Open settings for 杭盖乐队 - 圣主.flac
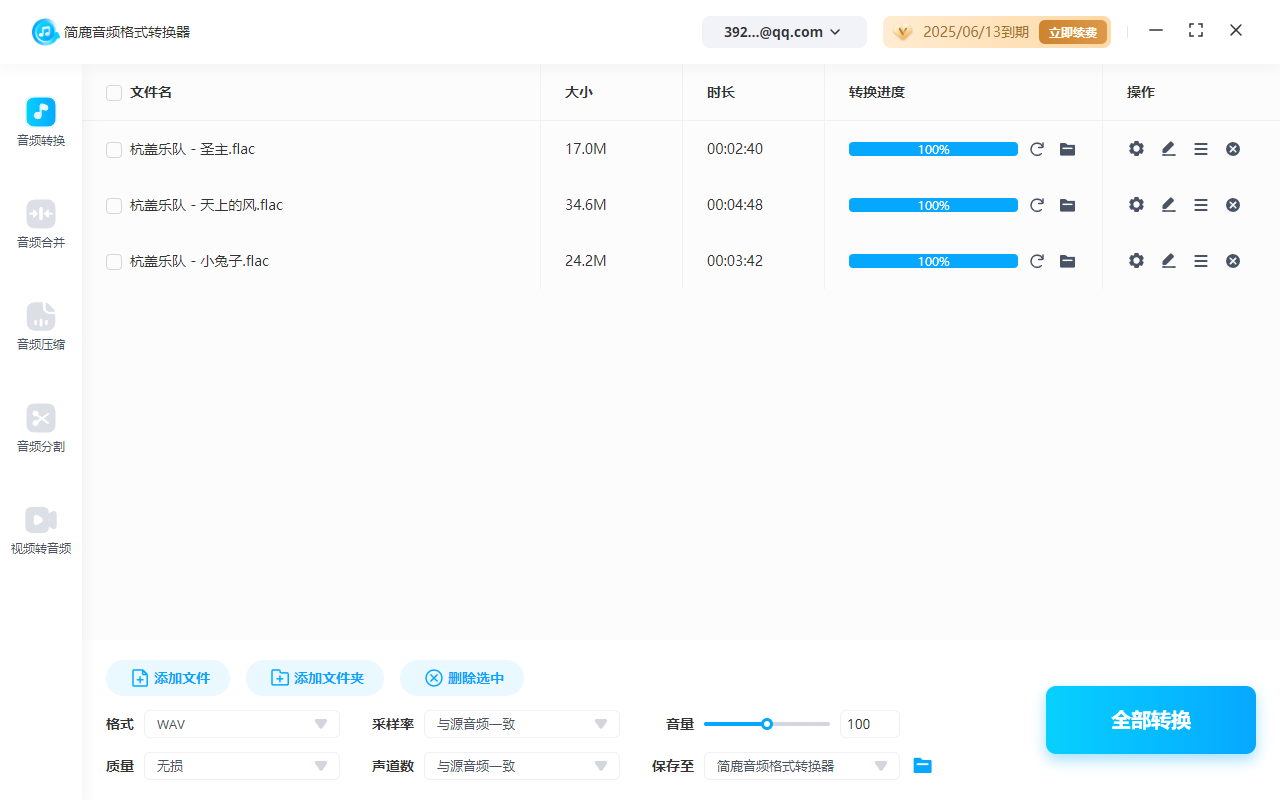This screenshot has height=800, width=1280. 1136,148
